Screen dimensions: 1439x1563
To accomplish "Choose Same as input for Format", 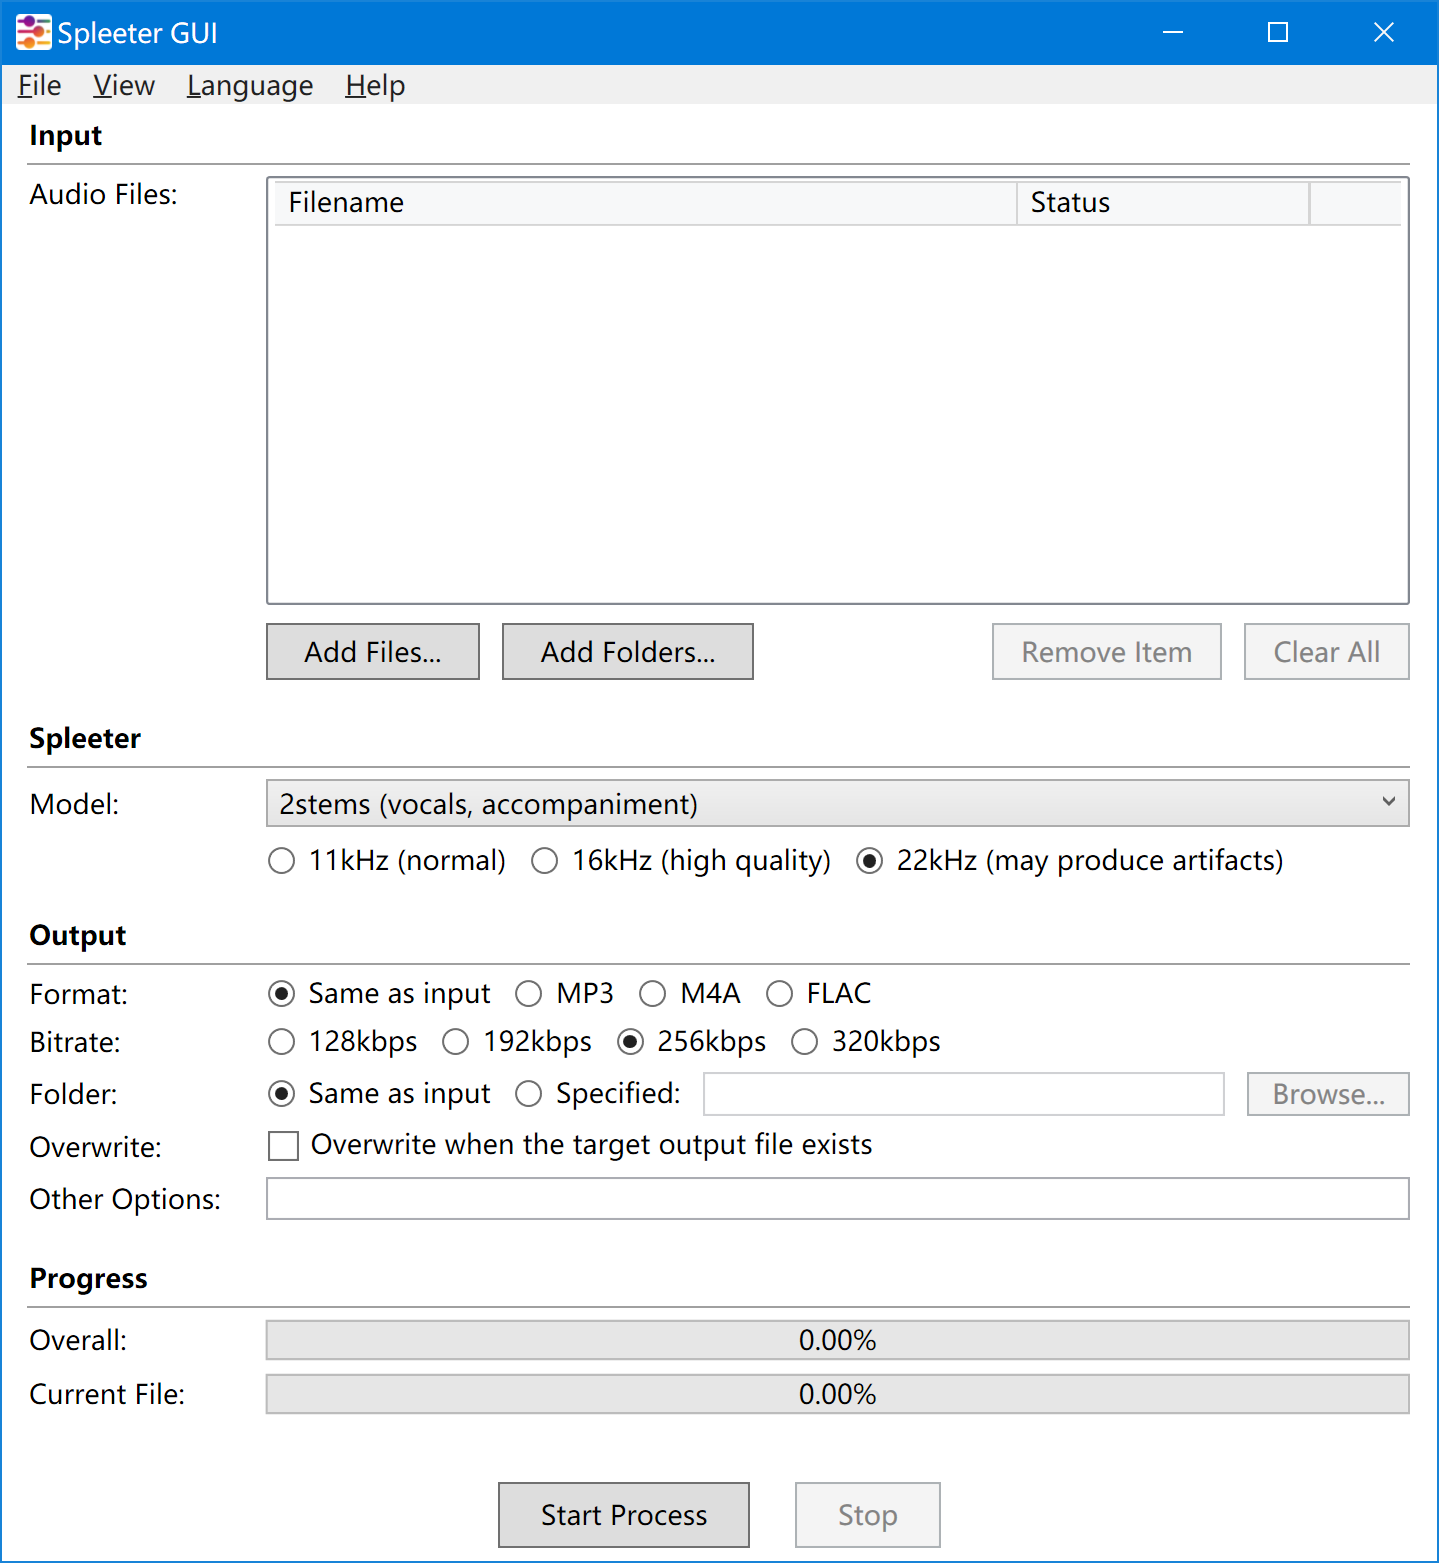I will click(380, 994).
